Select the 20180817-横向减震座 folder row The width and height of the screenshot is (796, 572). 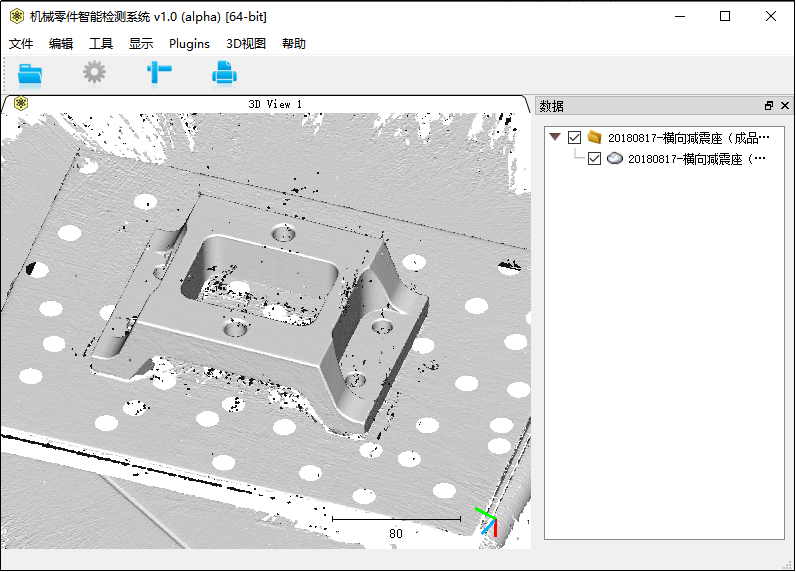point(688,138)
